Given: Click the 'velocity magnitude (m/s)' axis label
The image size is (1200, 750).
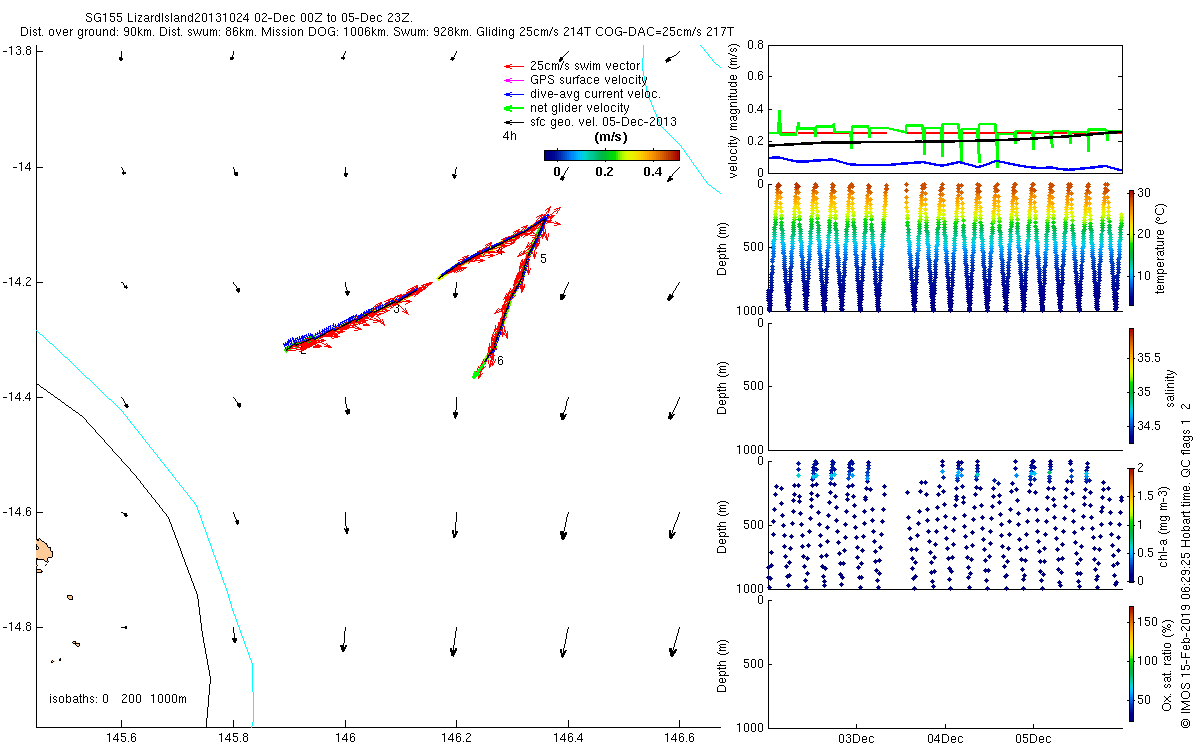Looking at the screenshot, I should [735, 110].
